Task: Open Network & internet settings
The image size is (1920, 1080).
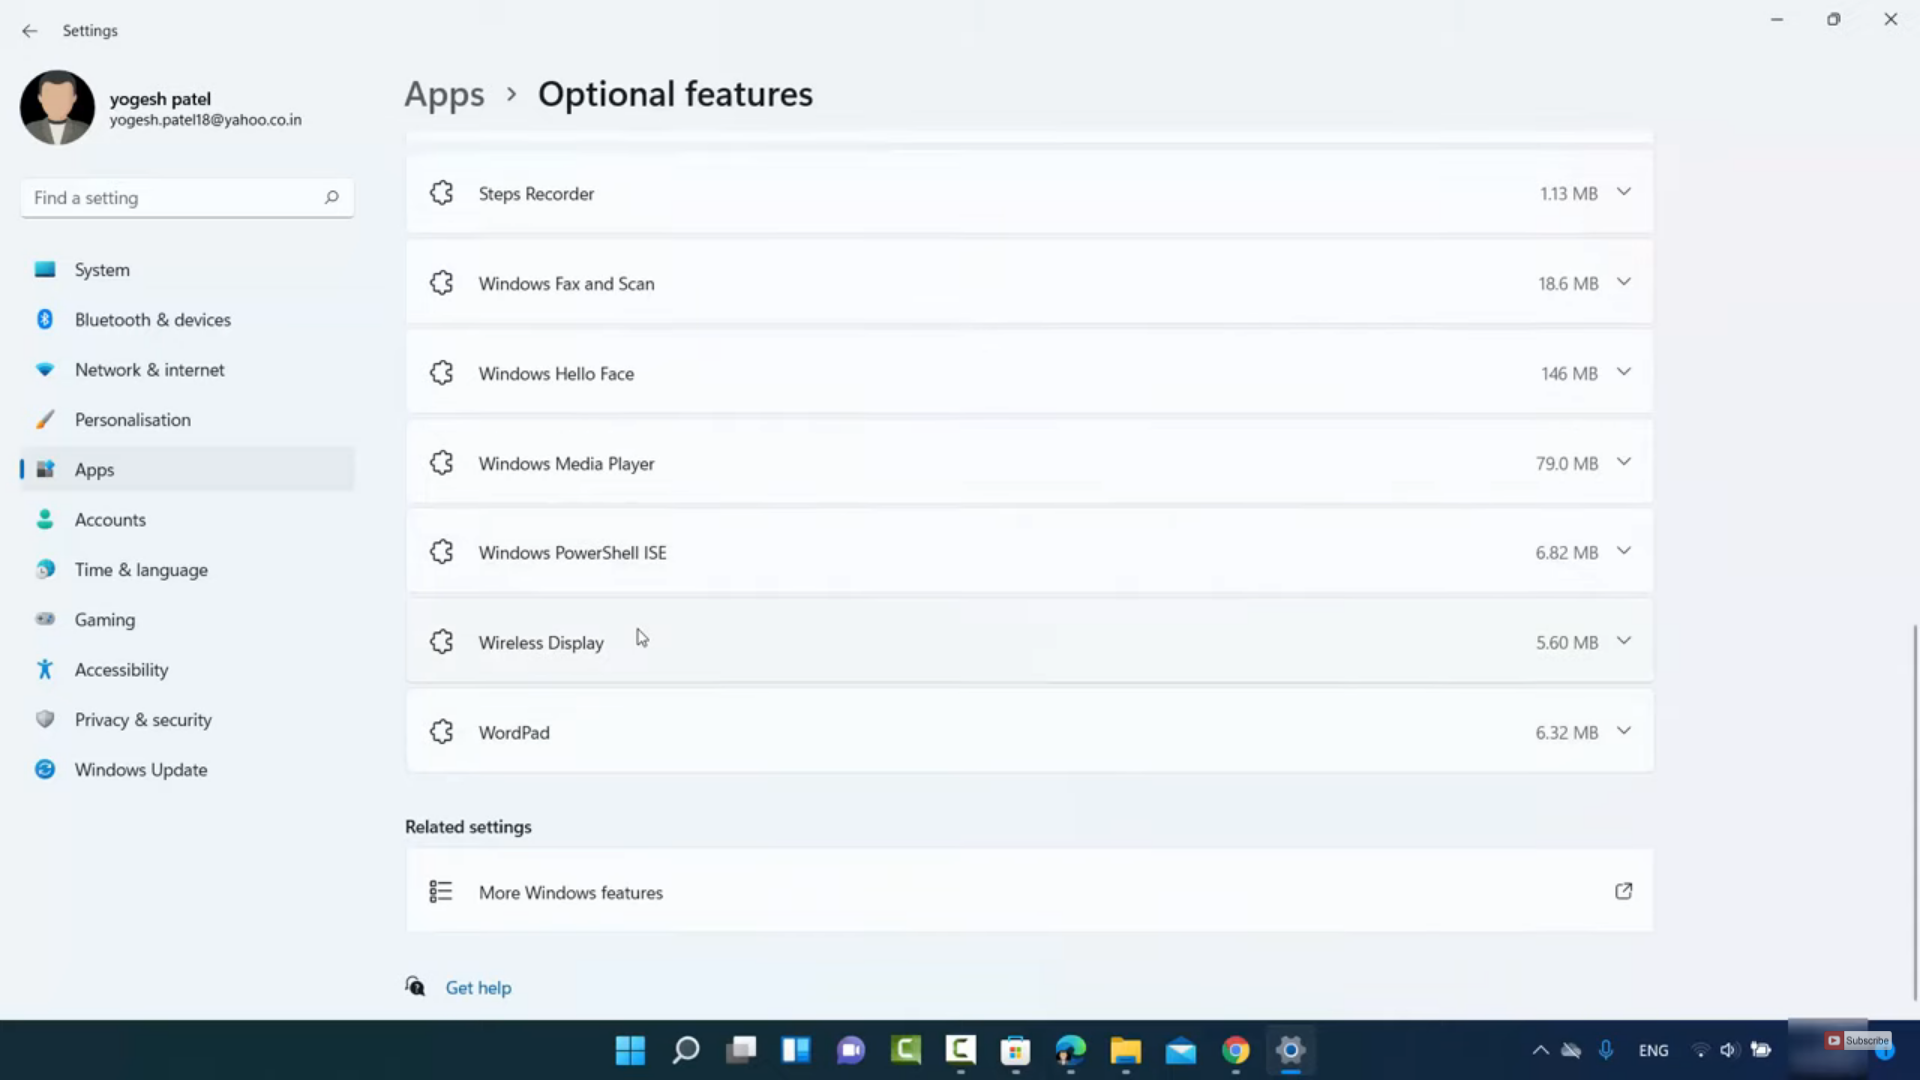Action: tap(187, 370)
